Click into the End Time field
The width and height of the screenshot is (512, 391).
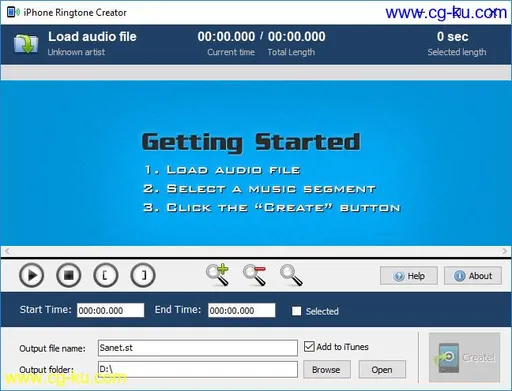click(242, 310)
